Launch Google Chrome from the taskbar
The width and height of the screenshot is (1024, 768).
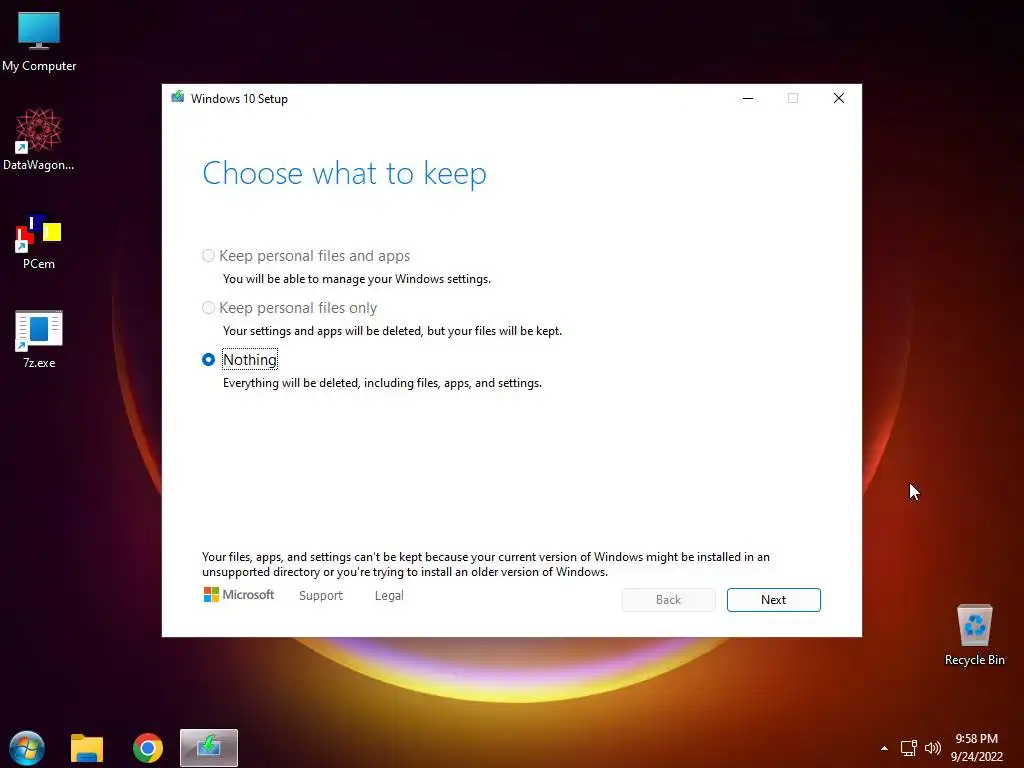pyautogui.click(x=148, y=748)
